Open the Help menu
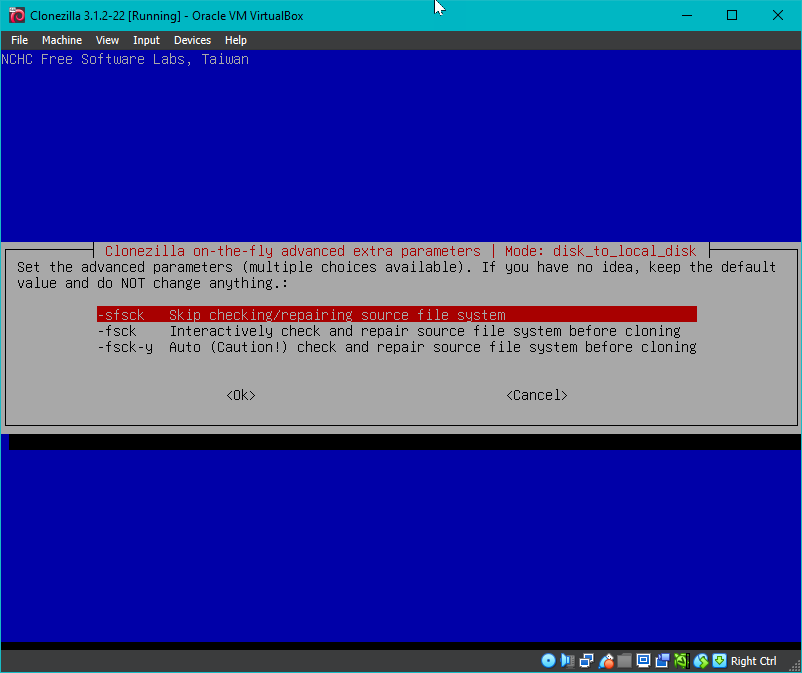Image resolution: width=802 pixels, height=673 pixels. [236, 40]
